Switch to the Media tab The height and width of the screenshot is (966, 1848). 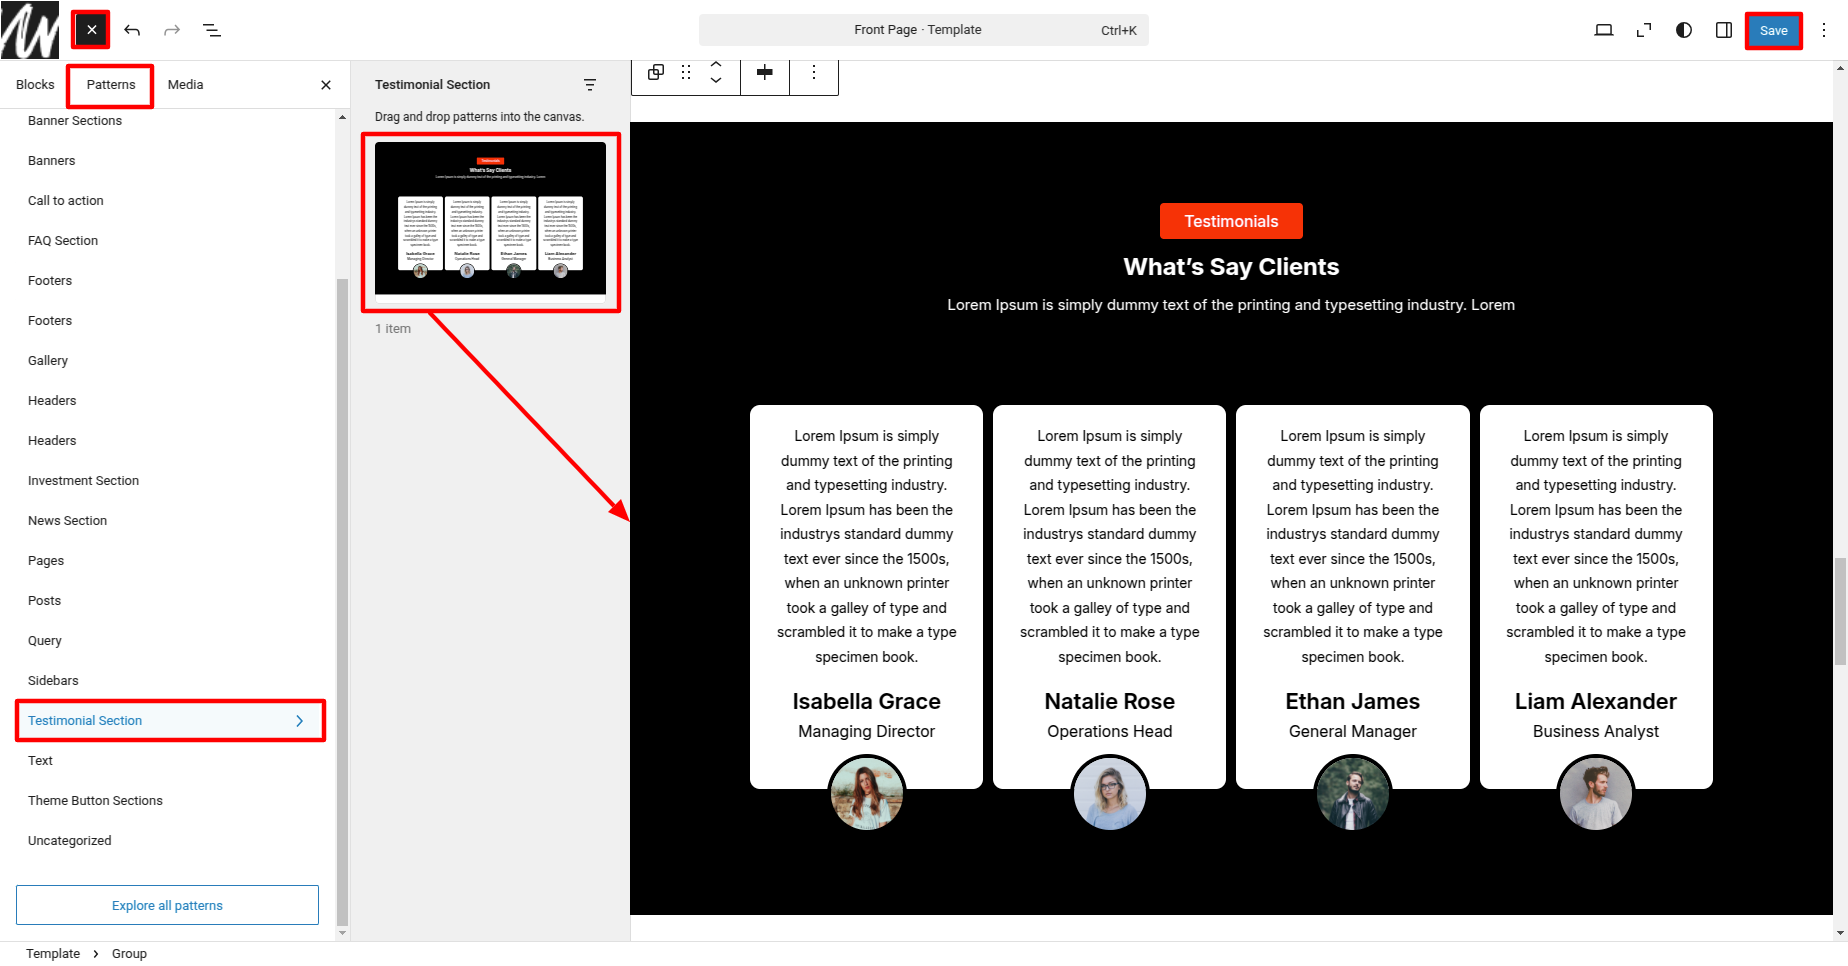point(185,85)
